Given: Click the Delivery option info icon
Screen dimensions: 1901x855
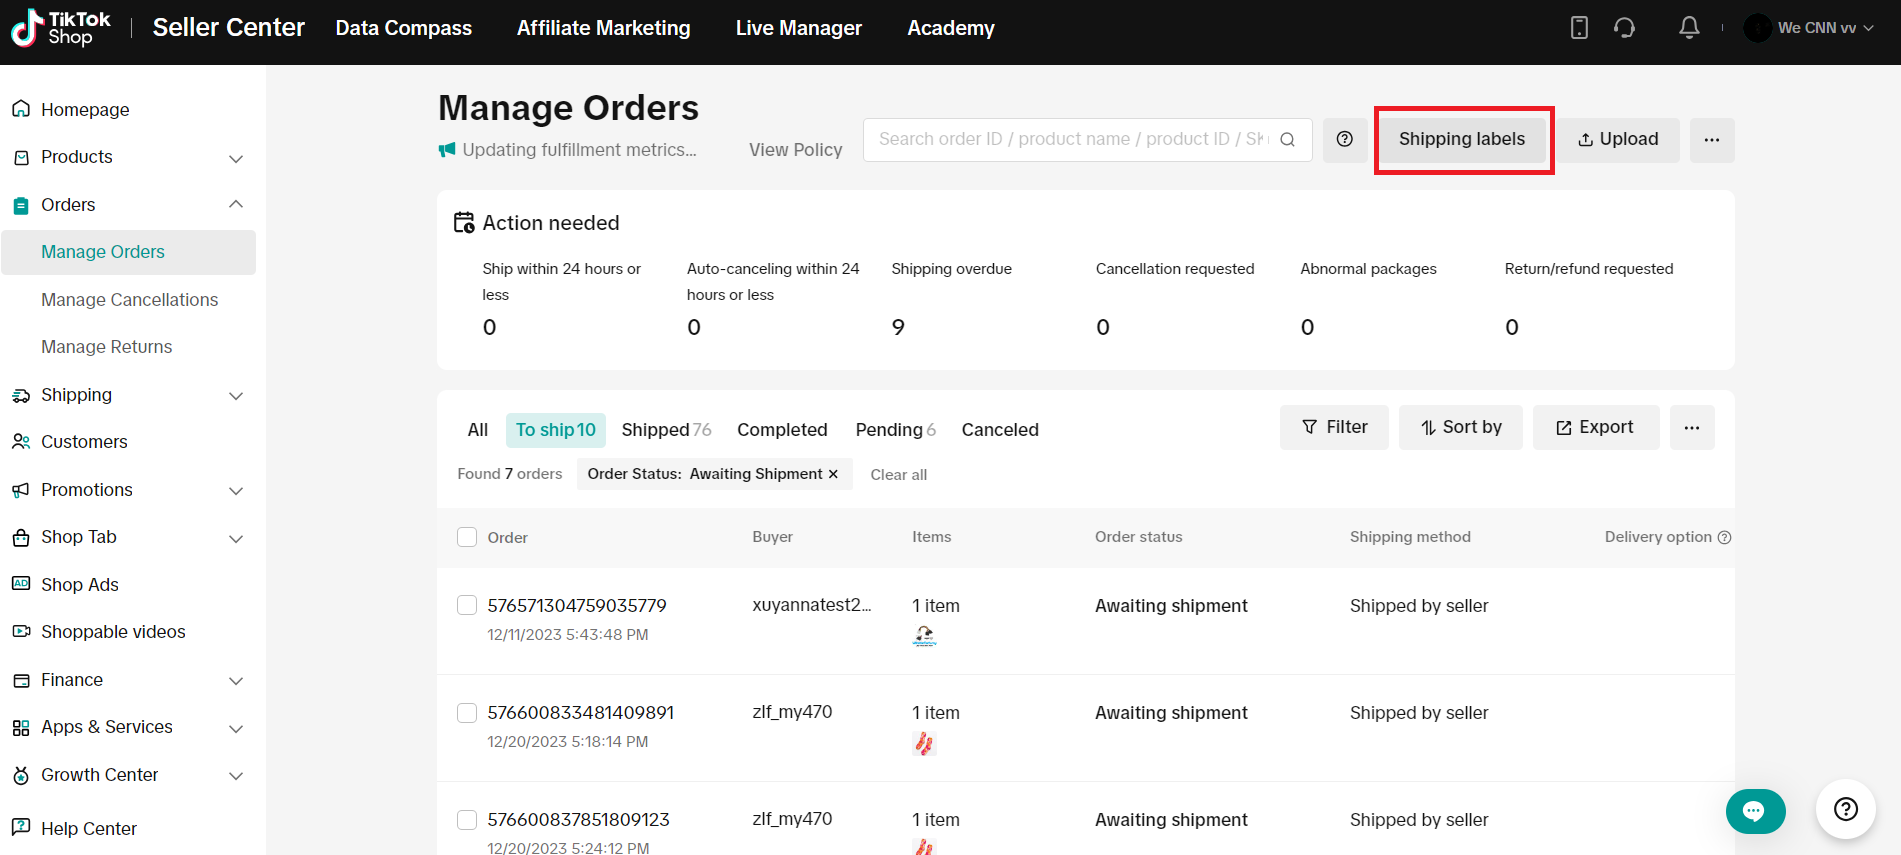Looking at the screenshot, I should [x=1724, y=538].
